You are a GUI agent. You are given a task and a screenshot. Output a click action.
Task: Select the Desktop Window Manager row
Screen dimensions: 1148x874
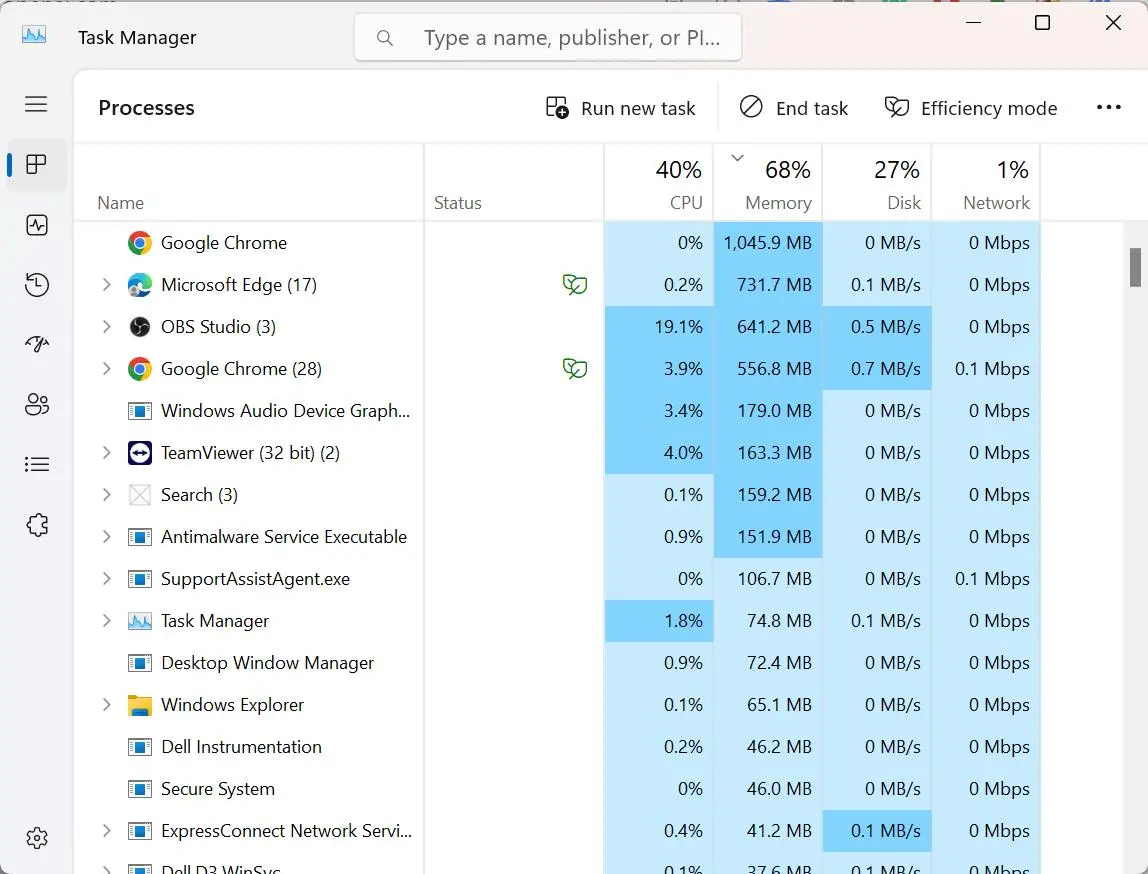557,663
